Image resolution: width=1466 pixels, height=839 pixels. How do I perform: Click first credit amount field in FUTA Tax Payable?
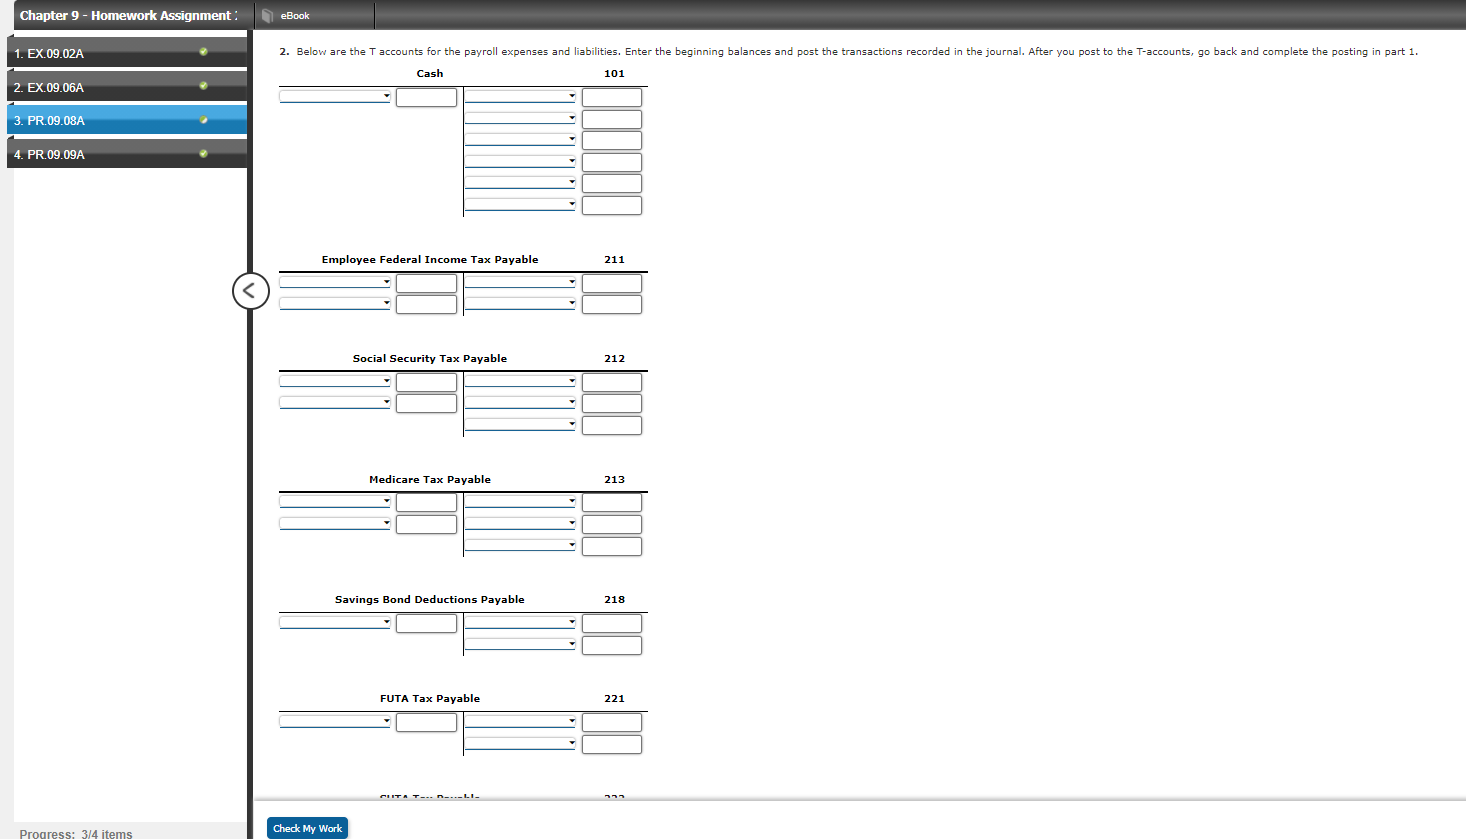point(612,722)
